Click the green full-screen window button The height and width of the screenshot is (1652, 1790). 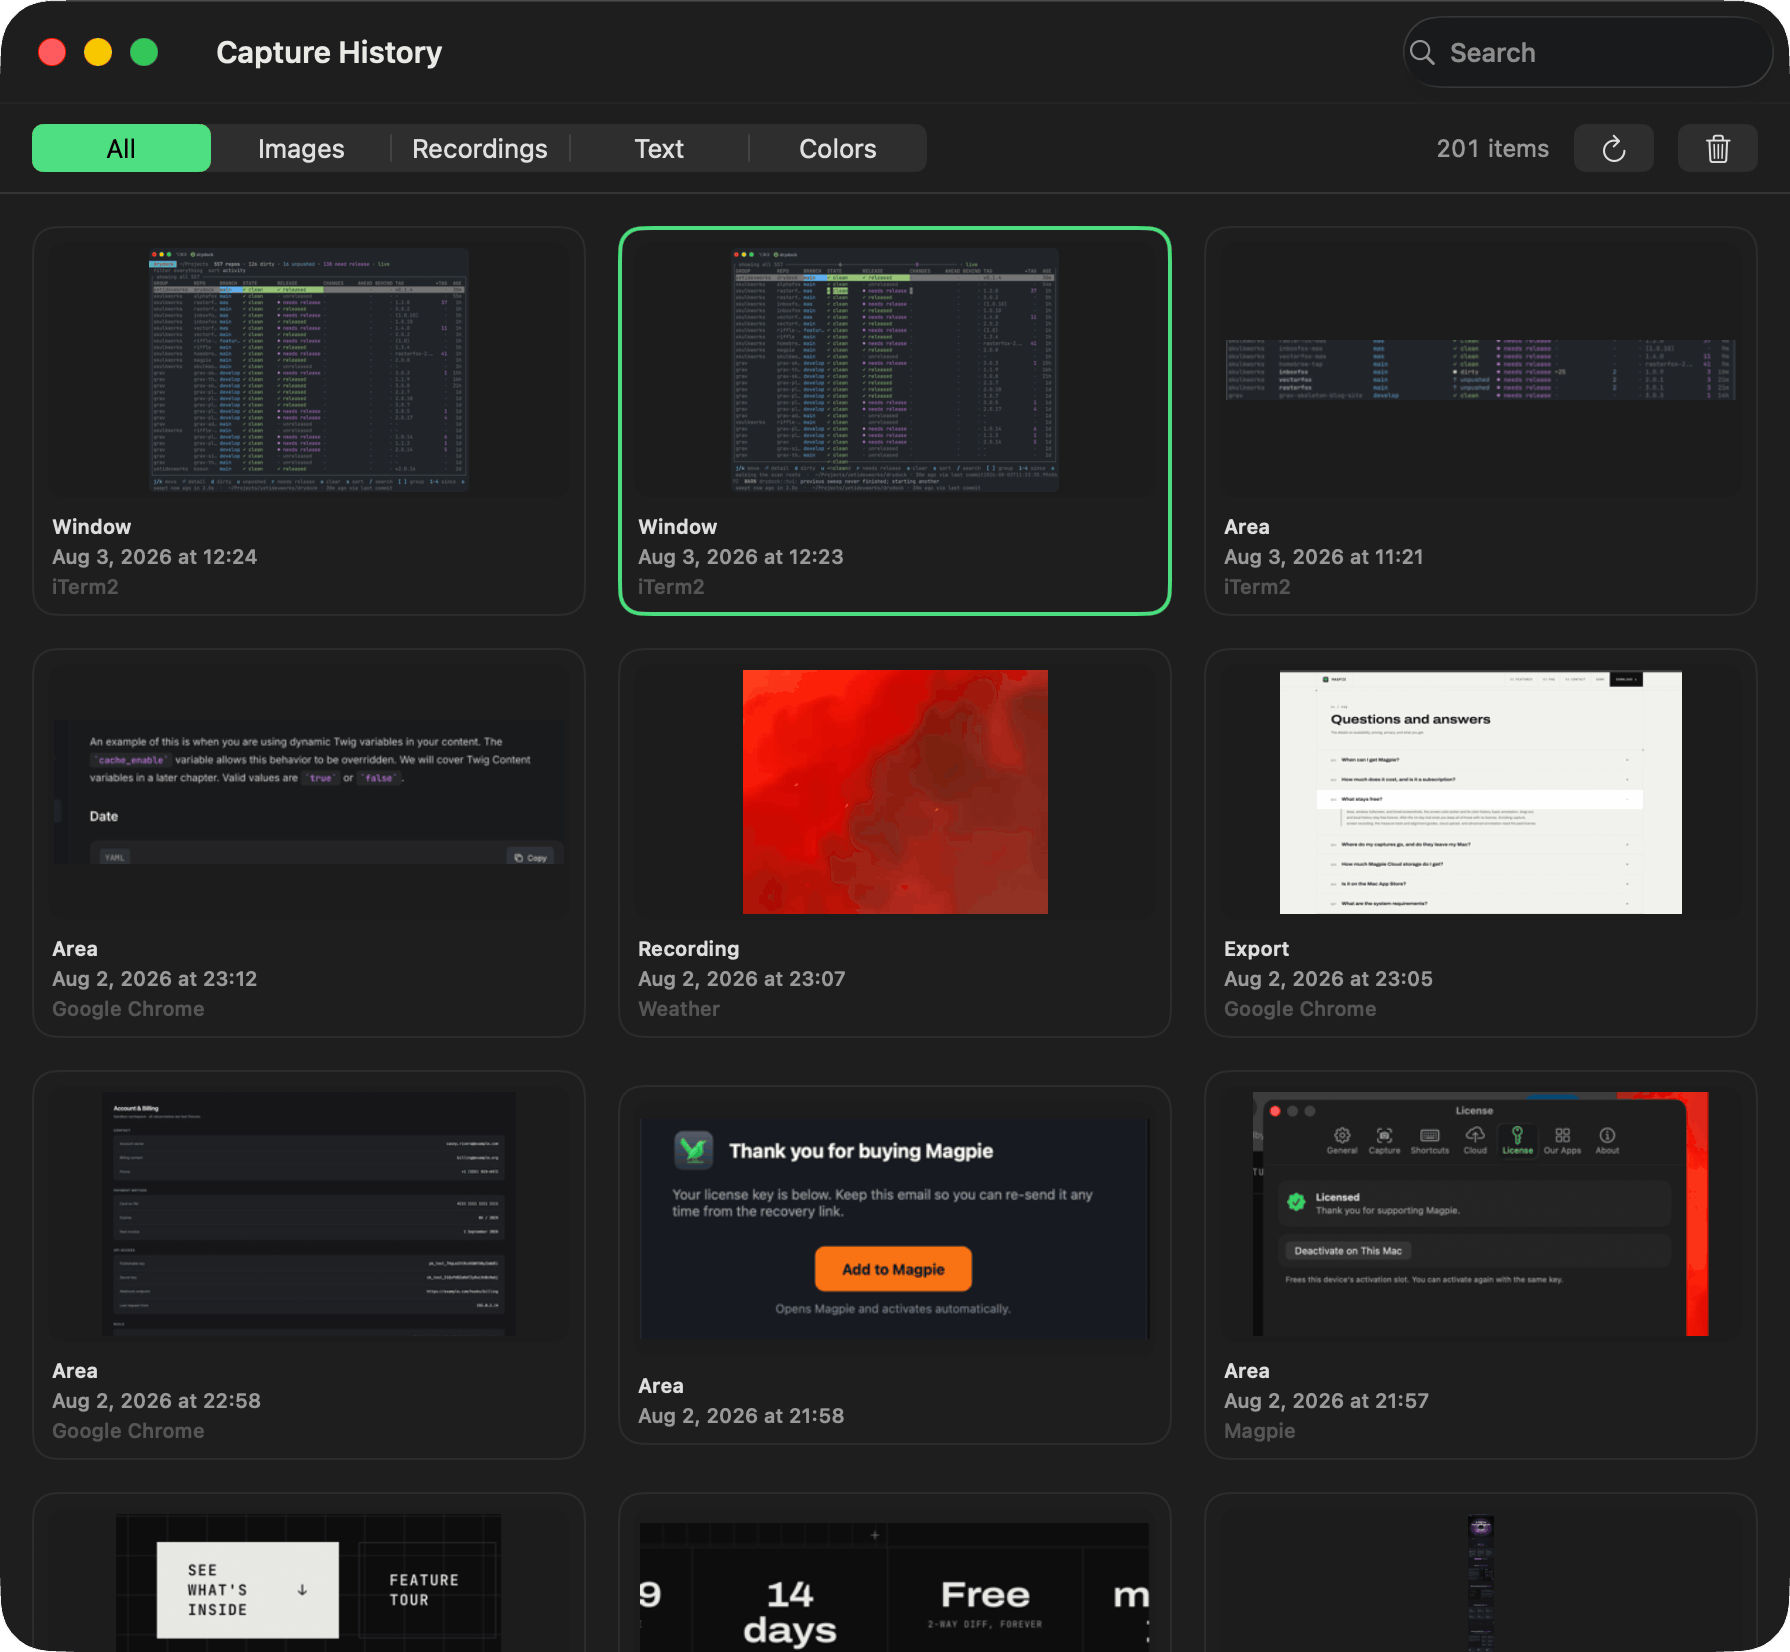coord(144,52)
